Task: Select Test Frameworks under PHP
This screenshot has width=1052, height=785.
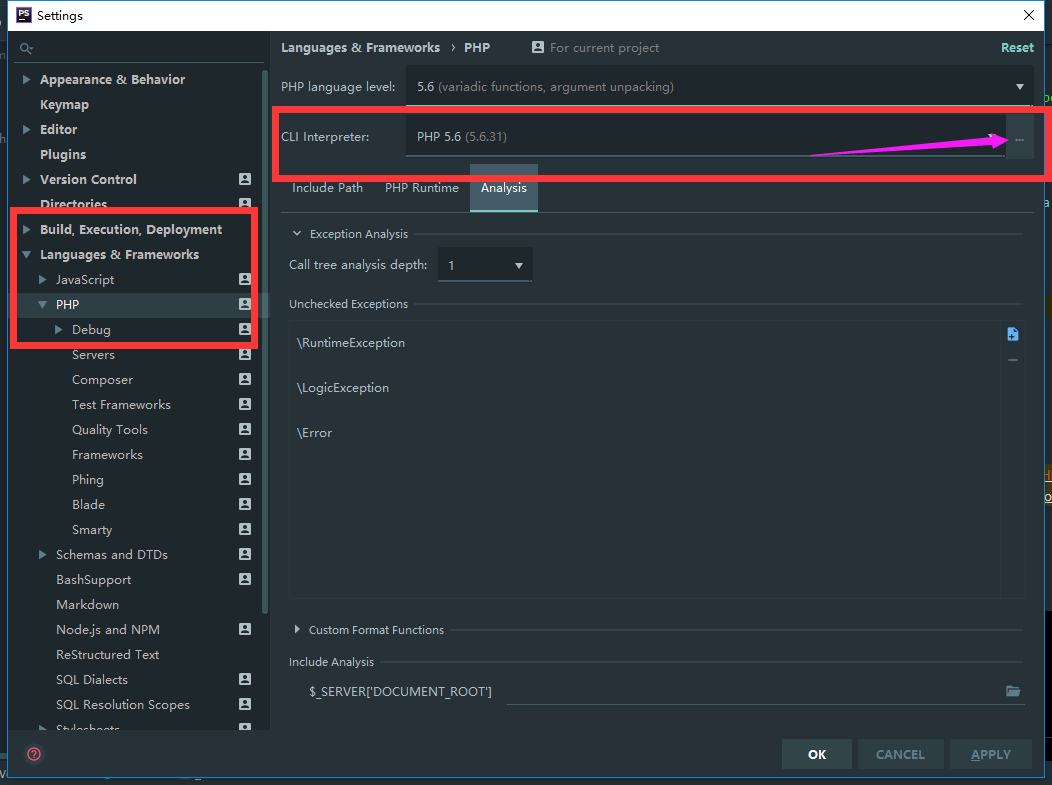Action: click(121, 405)
